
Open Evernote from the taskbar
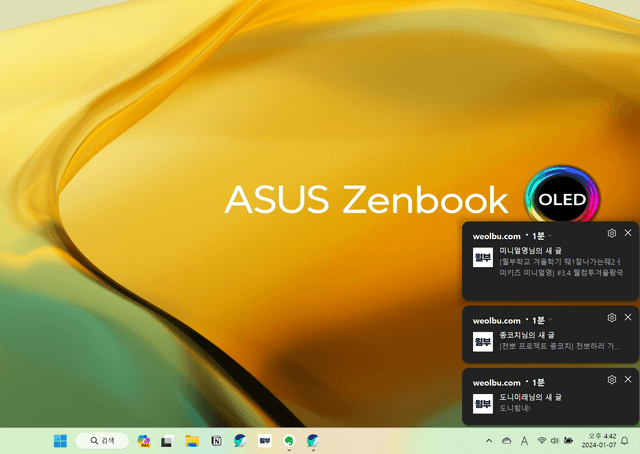(289, 441)
